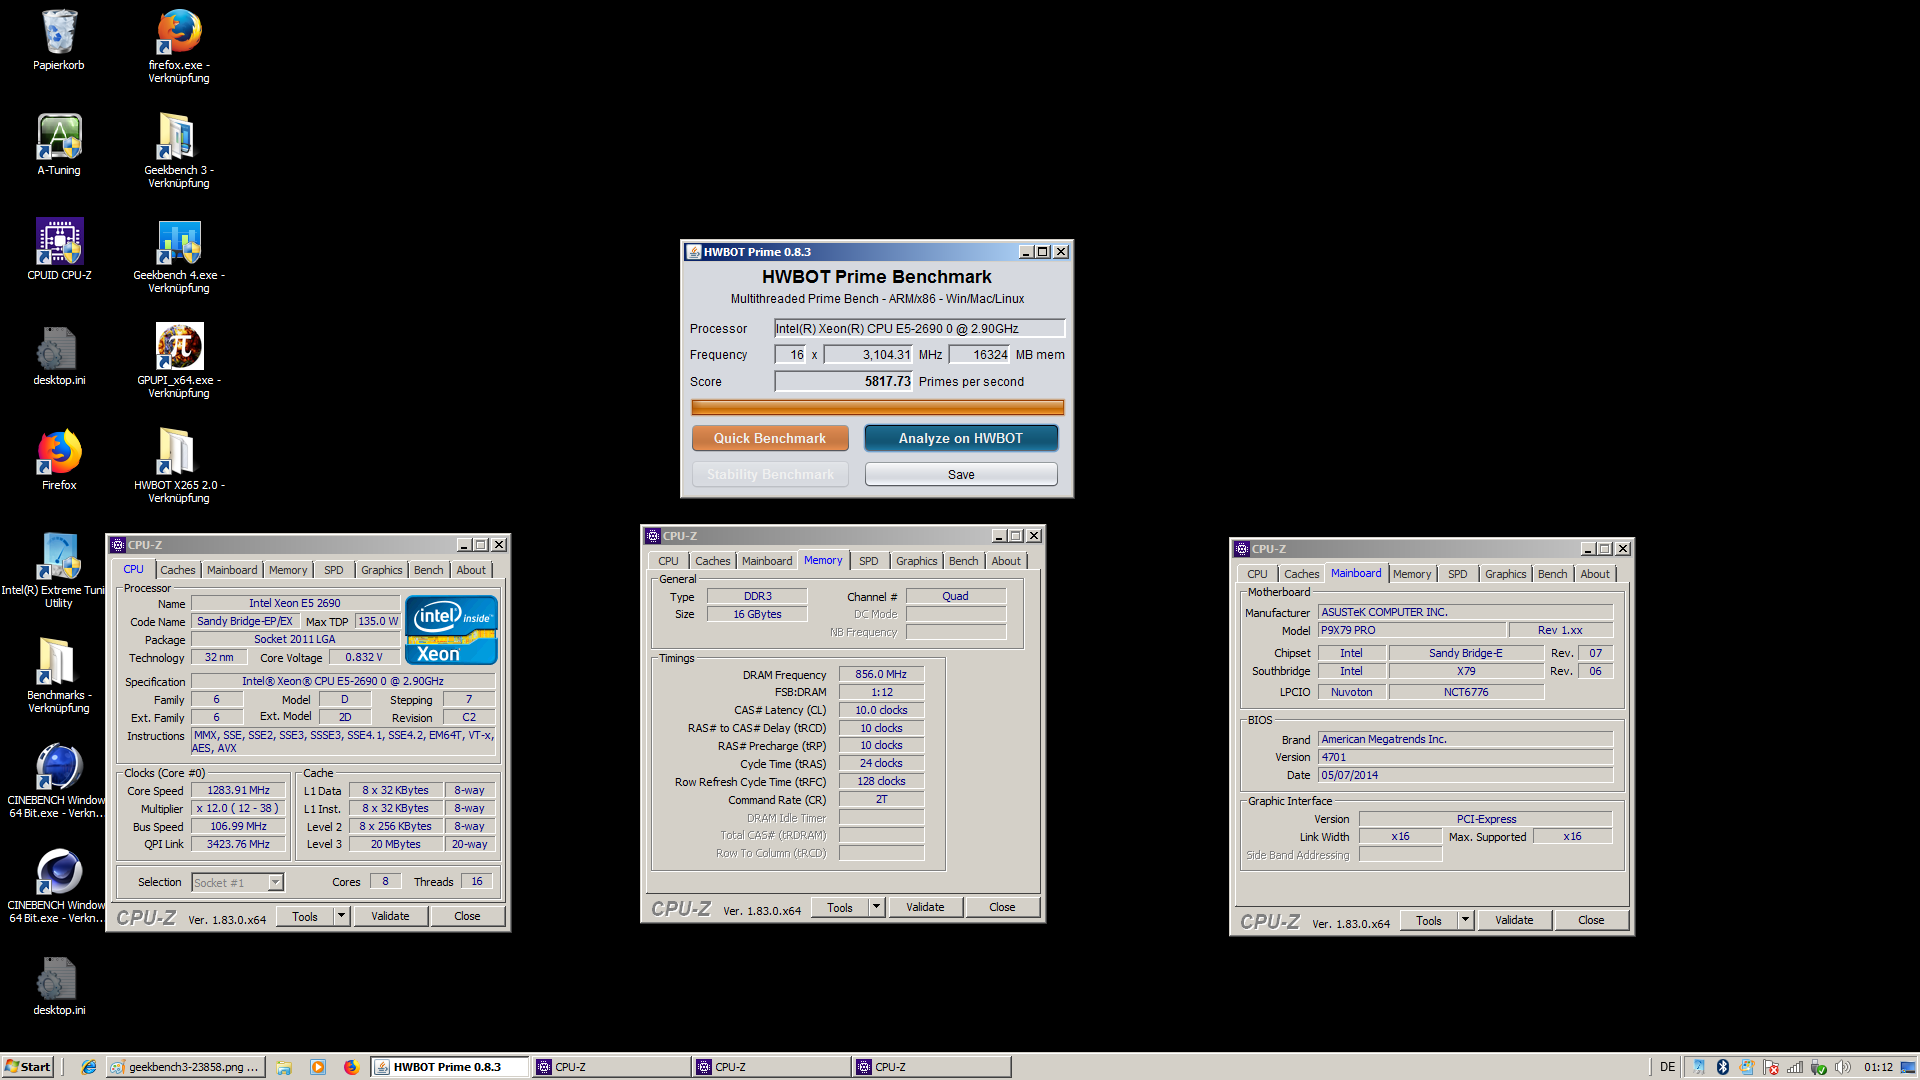1920x1080 pixels.
Task: Open the Caches tab in left CPU-Z window
Action: coord(178,570)
